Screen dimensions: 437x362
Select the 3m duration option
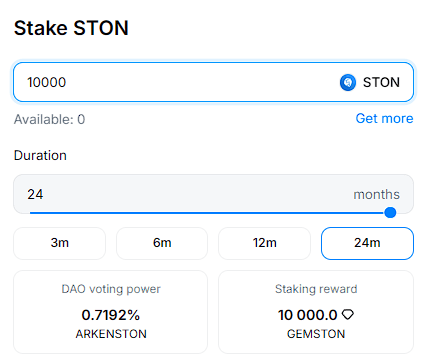(60, 243)
